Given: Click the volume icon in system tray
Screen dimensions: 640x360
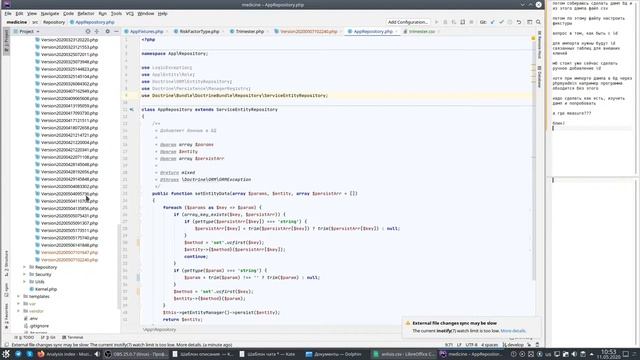Looking at the screenshot, I should (574, 354).
